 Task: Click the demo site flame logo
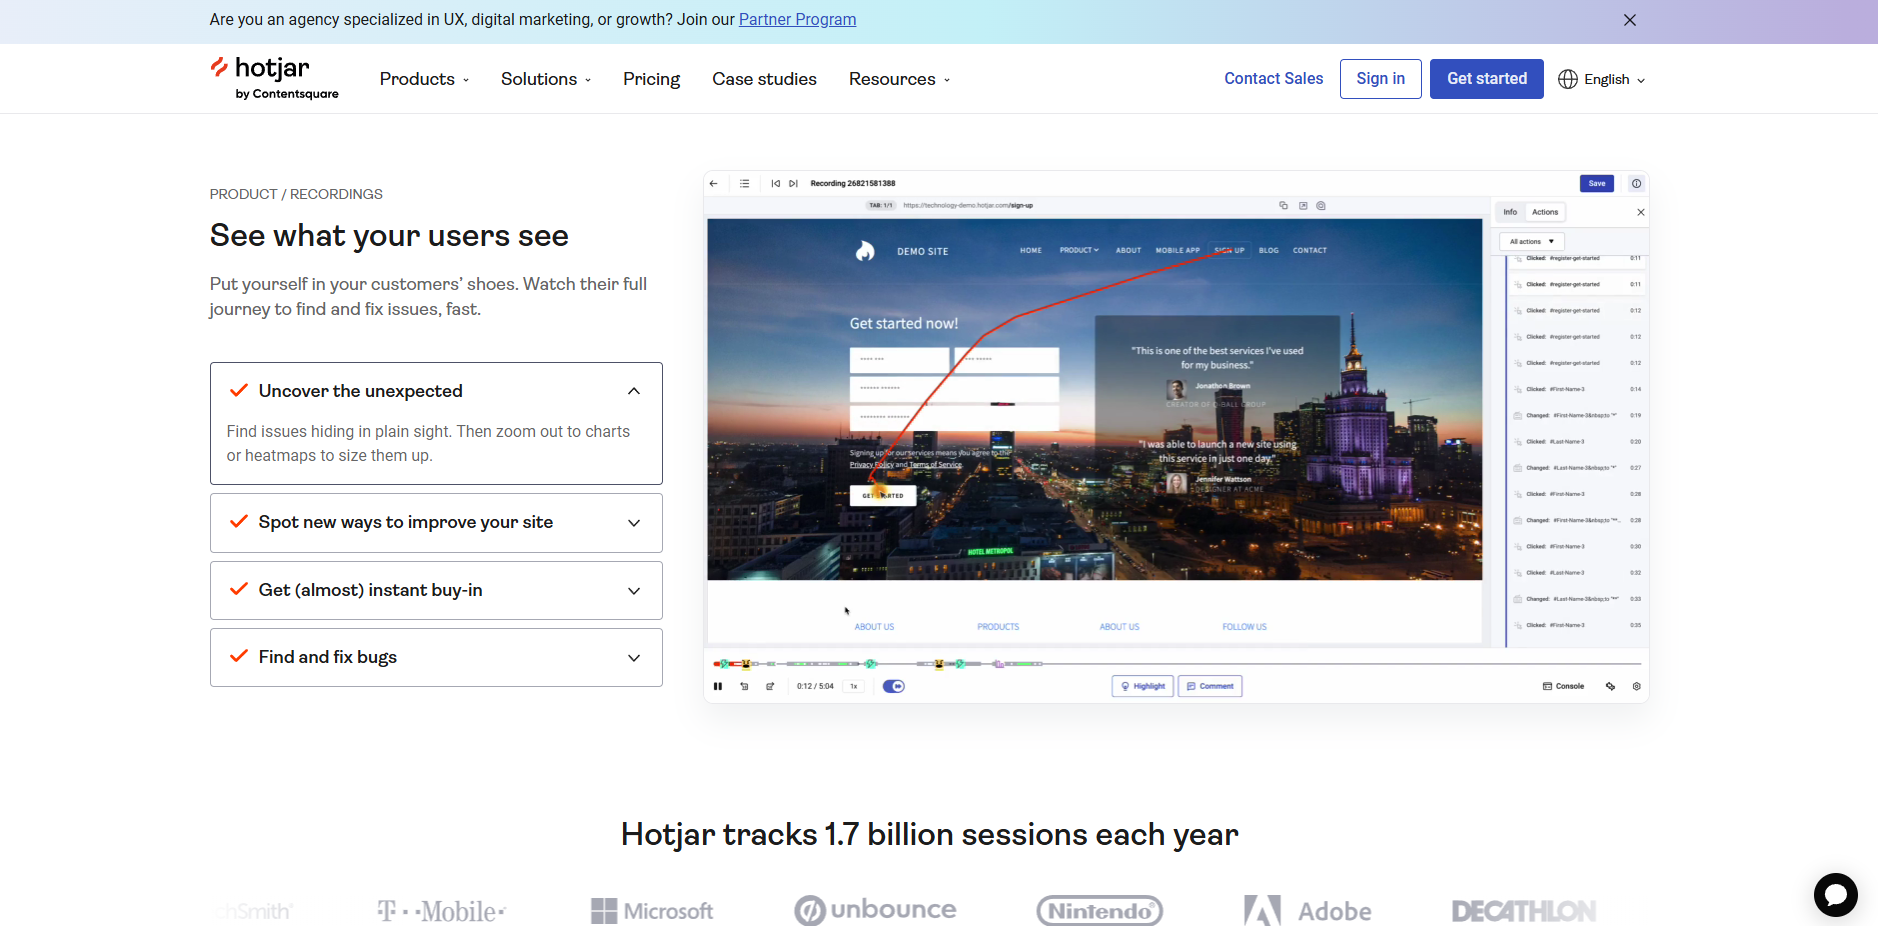(x=865, y=251)
